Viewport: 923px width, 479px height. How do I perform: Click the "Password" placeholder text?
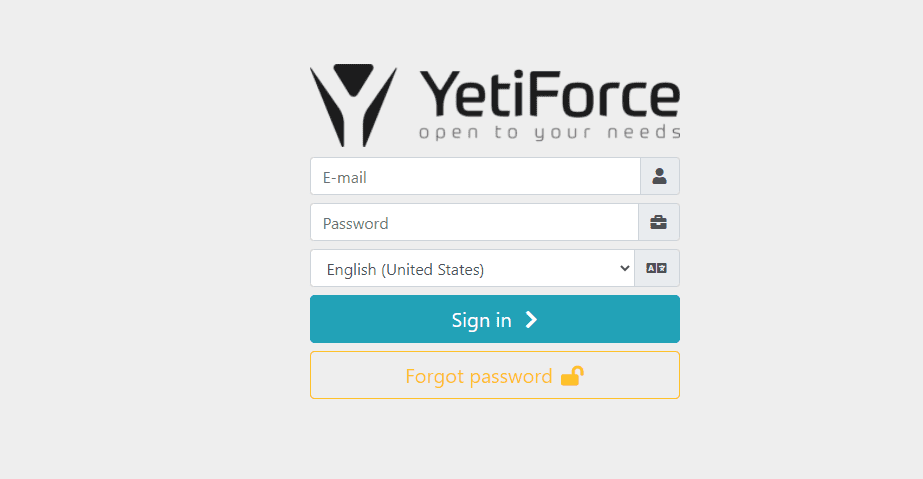355,224
